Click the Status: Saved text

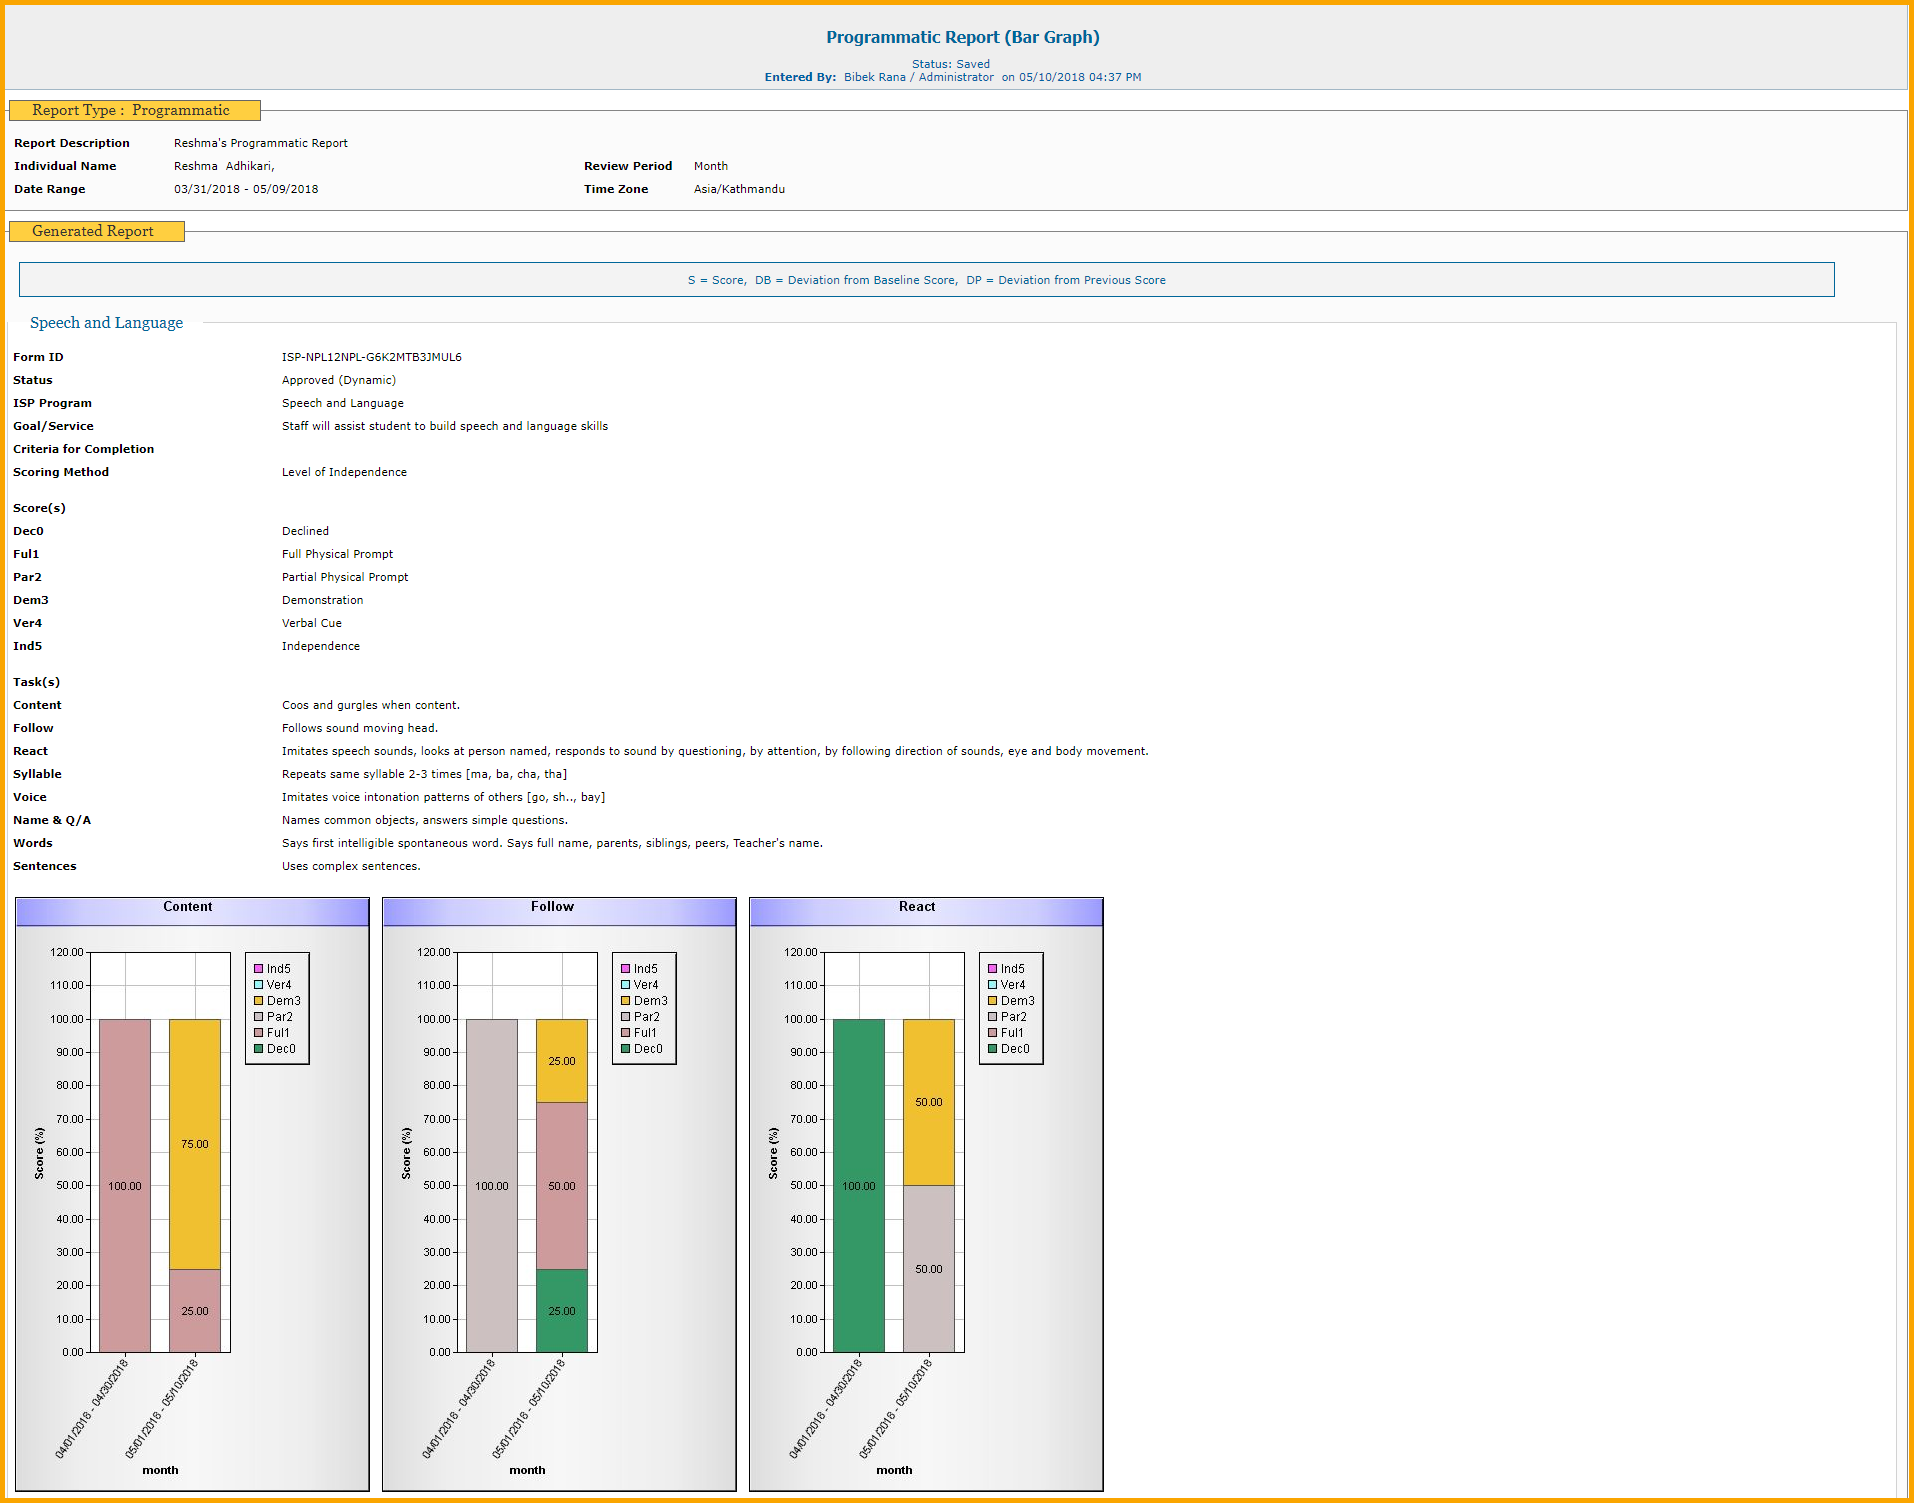point(950,64)
